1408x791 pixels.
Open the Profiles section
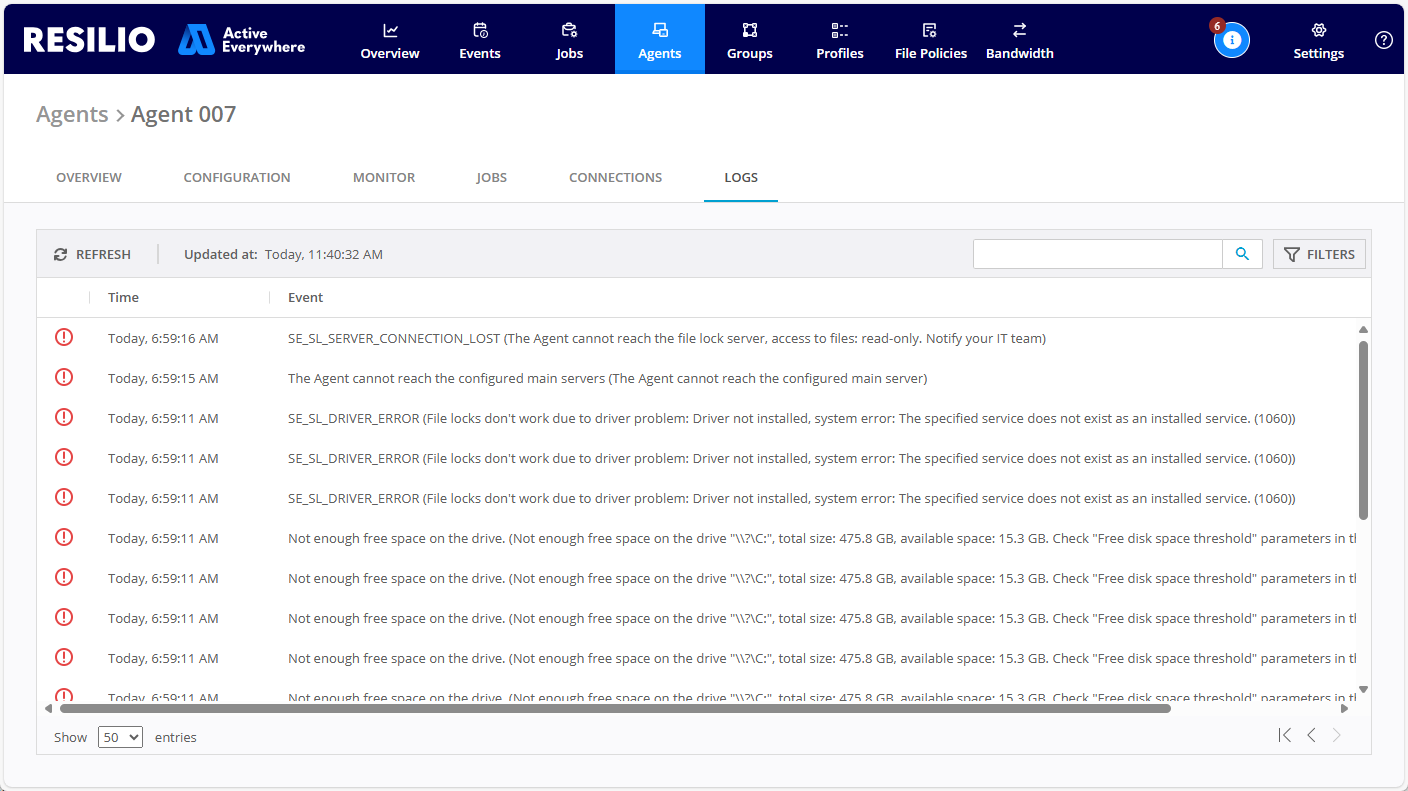(839, 40)
